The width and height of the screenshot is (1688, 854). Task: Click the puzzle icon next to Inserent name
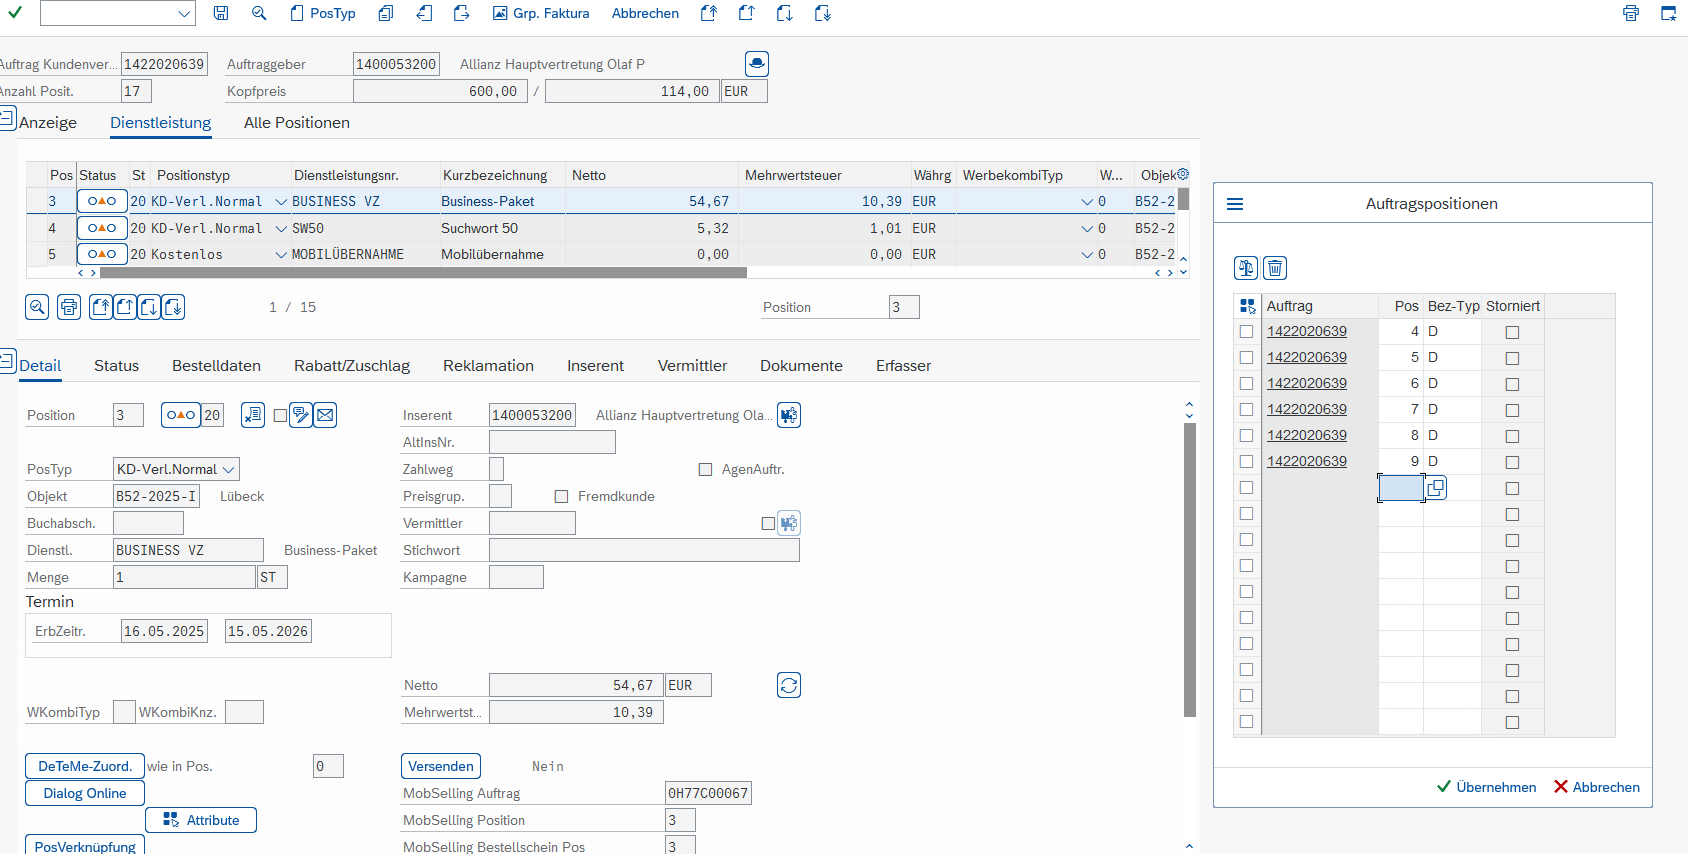point(789,415)
